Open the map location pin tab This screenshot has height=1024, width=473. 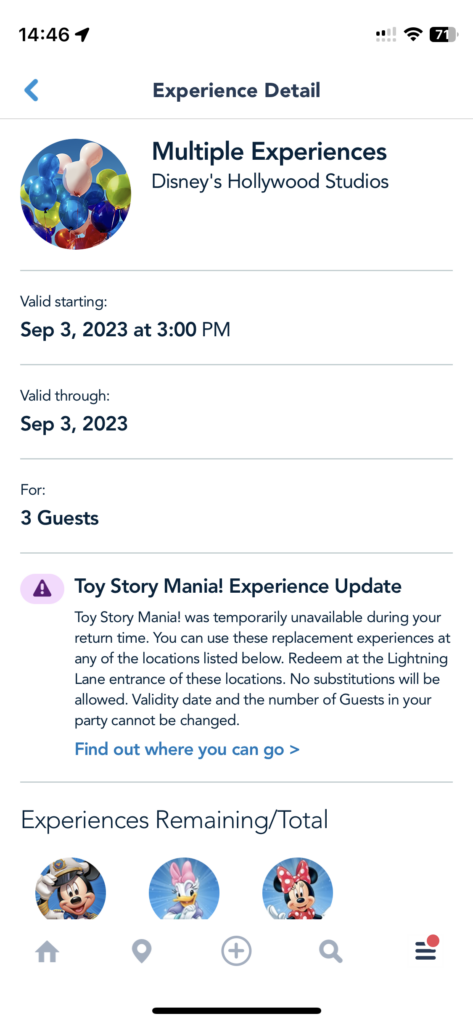click(x=141, y=953)
